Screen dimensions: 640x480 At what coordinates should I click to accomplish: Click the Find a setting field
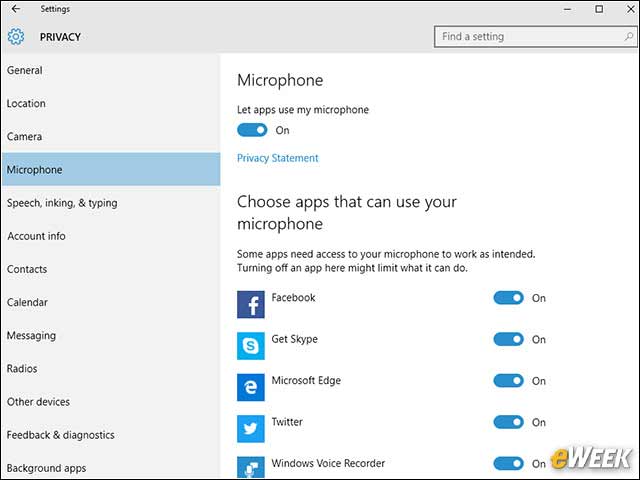click(535, 37)
